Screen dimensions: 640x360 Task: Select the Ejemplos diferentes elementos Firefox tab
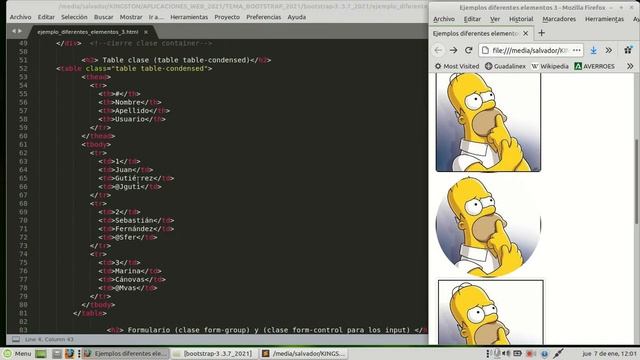[481, 33]
